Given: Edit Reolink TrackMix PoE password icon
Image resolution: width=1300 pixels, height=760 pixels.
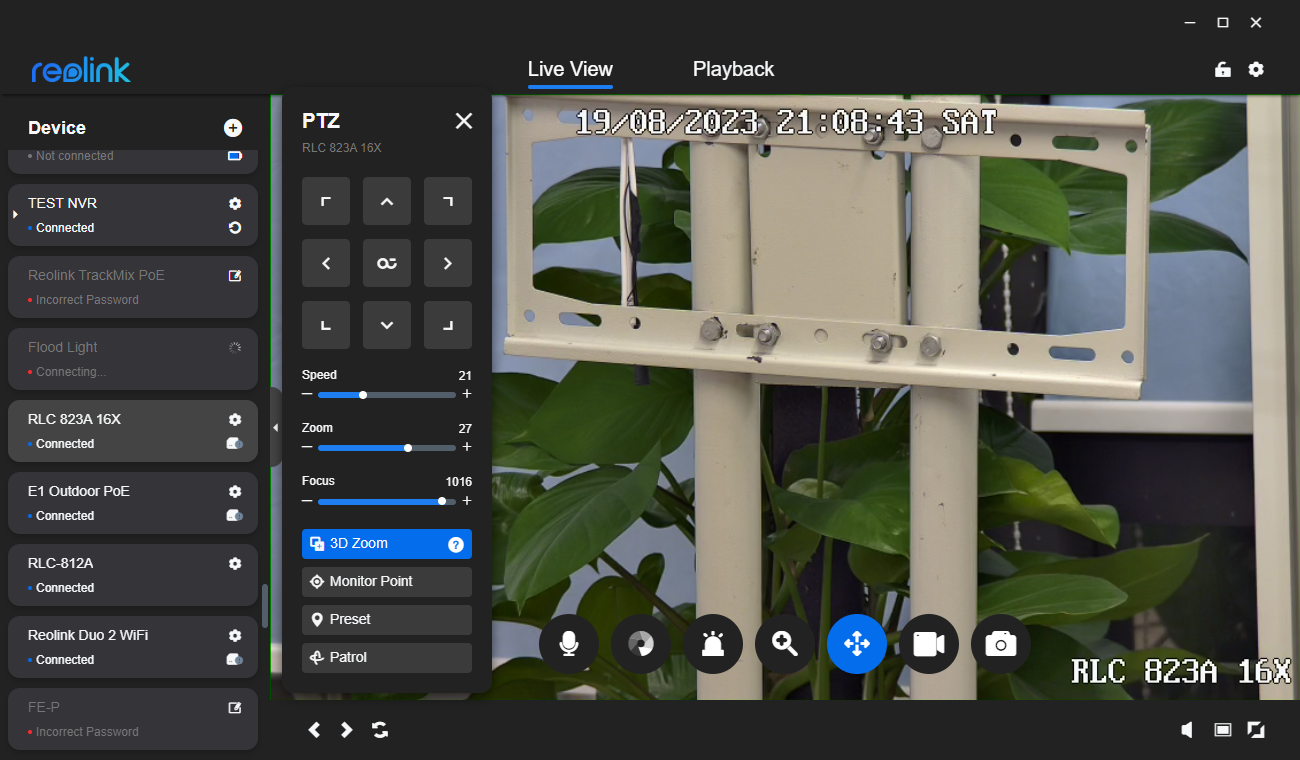Looking at the screenshot, I should click(x=235, y=275).
